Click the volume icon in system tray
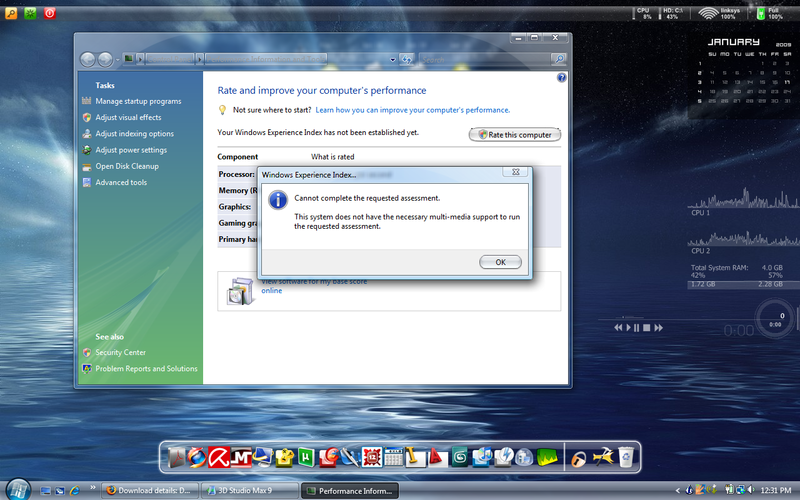Viewport: 800px width, 500px height. click(x=751, y=490)
